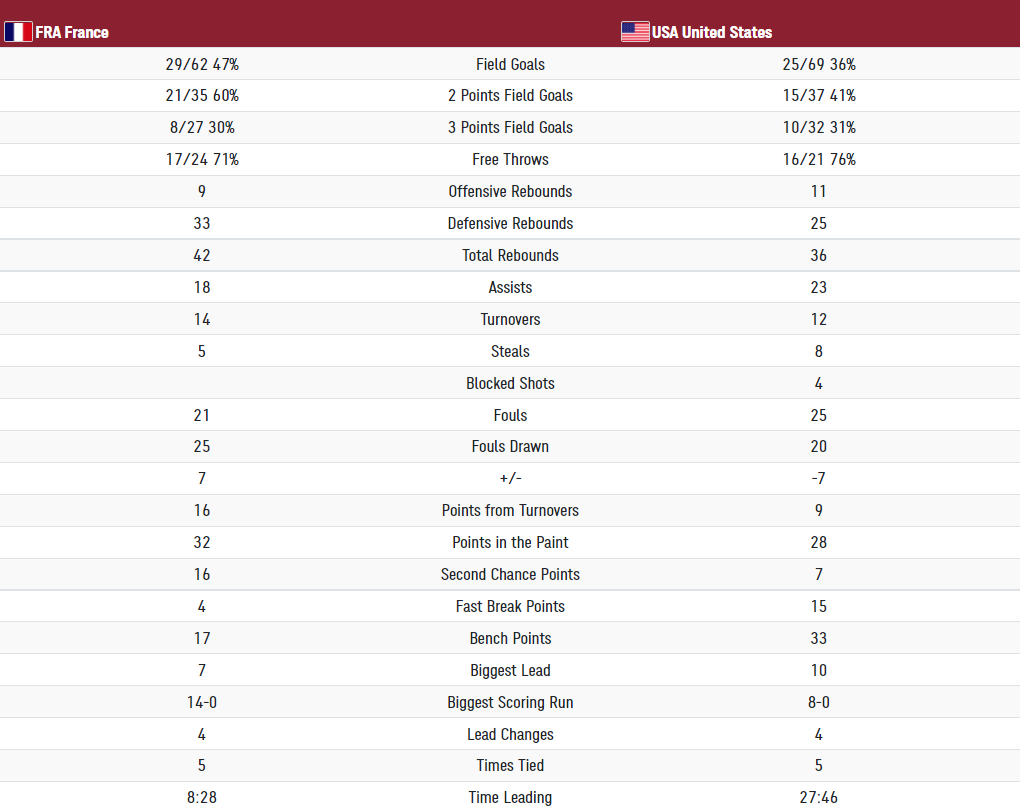This screenshot has height=812, width=1020.
Task: Click the United States flag icon
Action: click(635, 32)
